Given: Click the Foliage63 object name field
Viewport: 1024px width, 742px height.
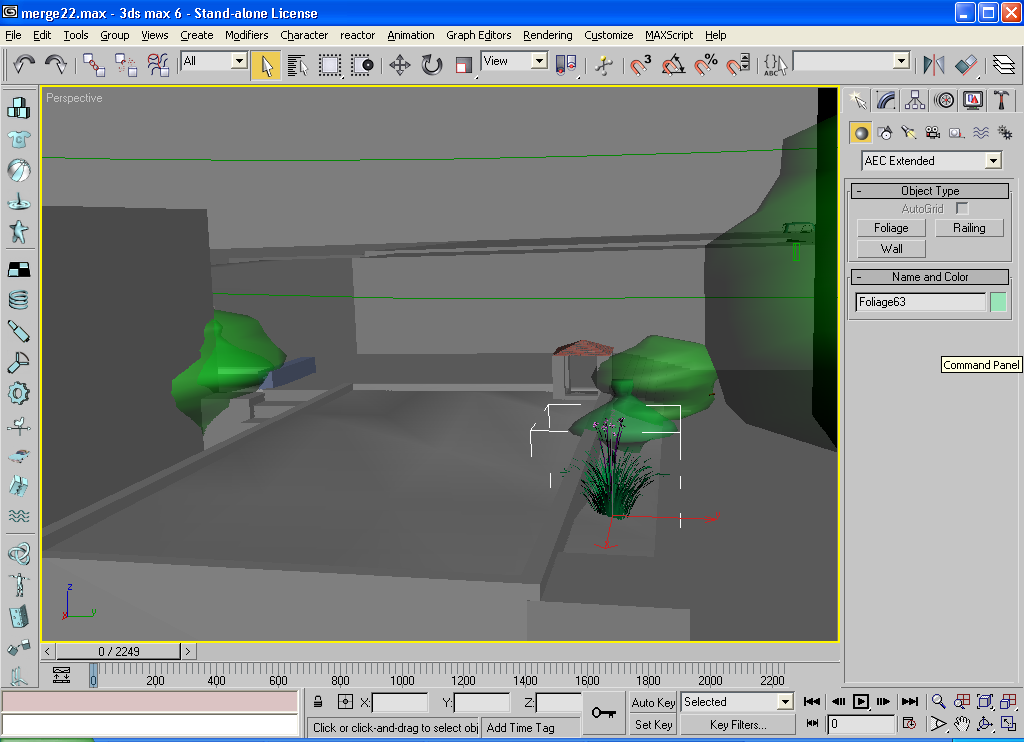Looking at the screenshot, I should point(920,302).
